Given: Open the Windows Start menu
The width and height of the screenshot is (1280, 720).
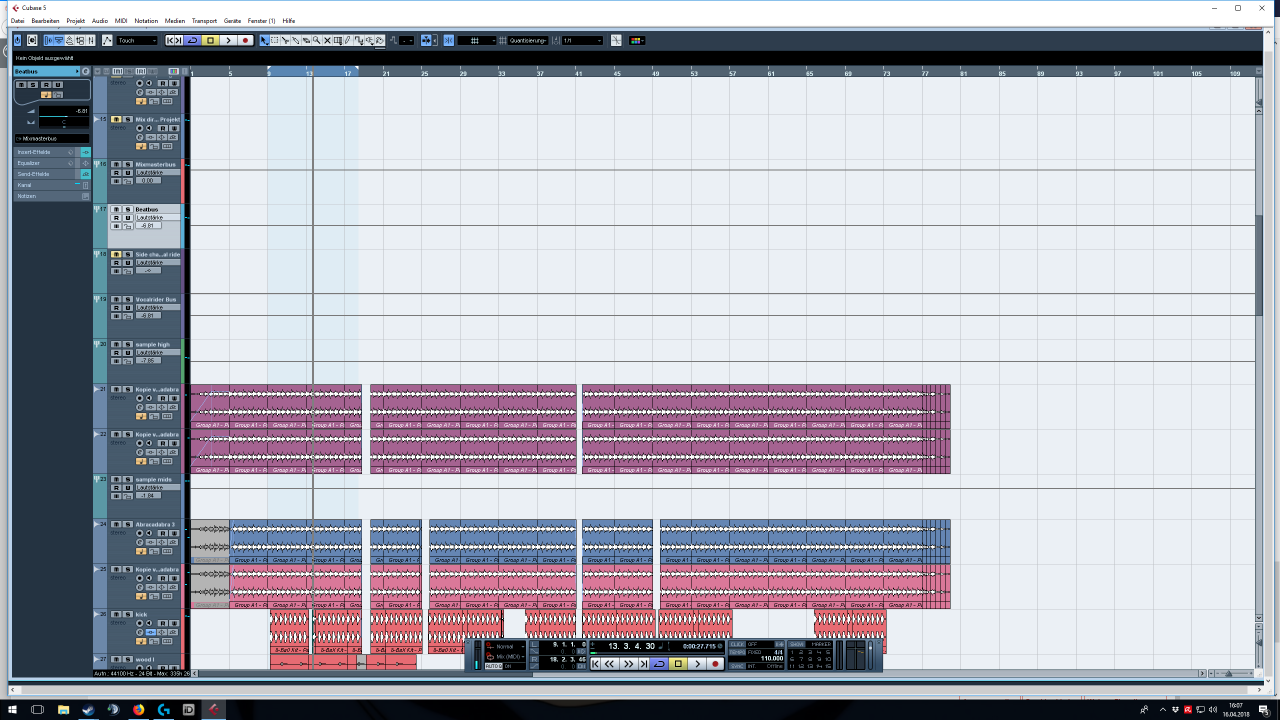Looking at the screenshot, I should click(12, 709).
